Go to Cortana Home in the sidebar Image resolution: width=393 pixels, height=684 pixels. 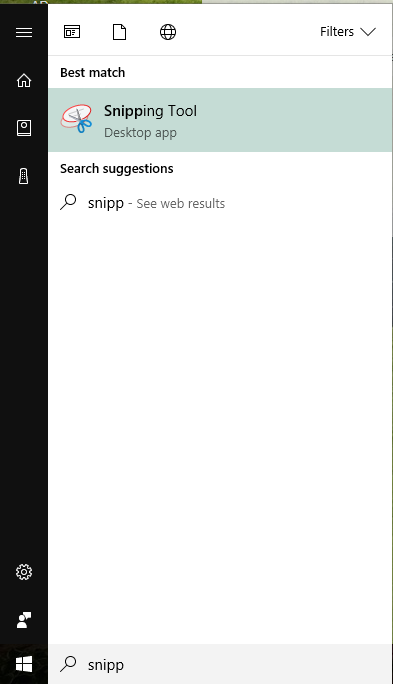pos(24,80)
